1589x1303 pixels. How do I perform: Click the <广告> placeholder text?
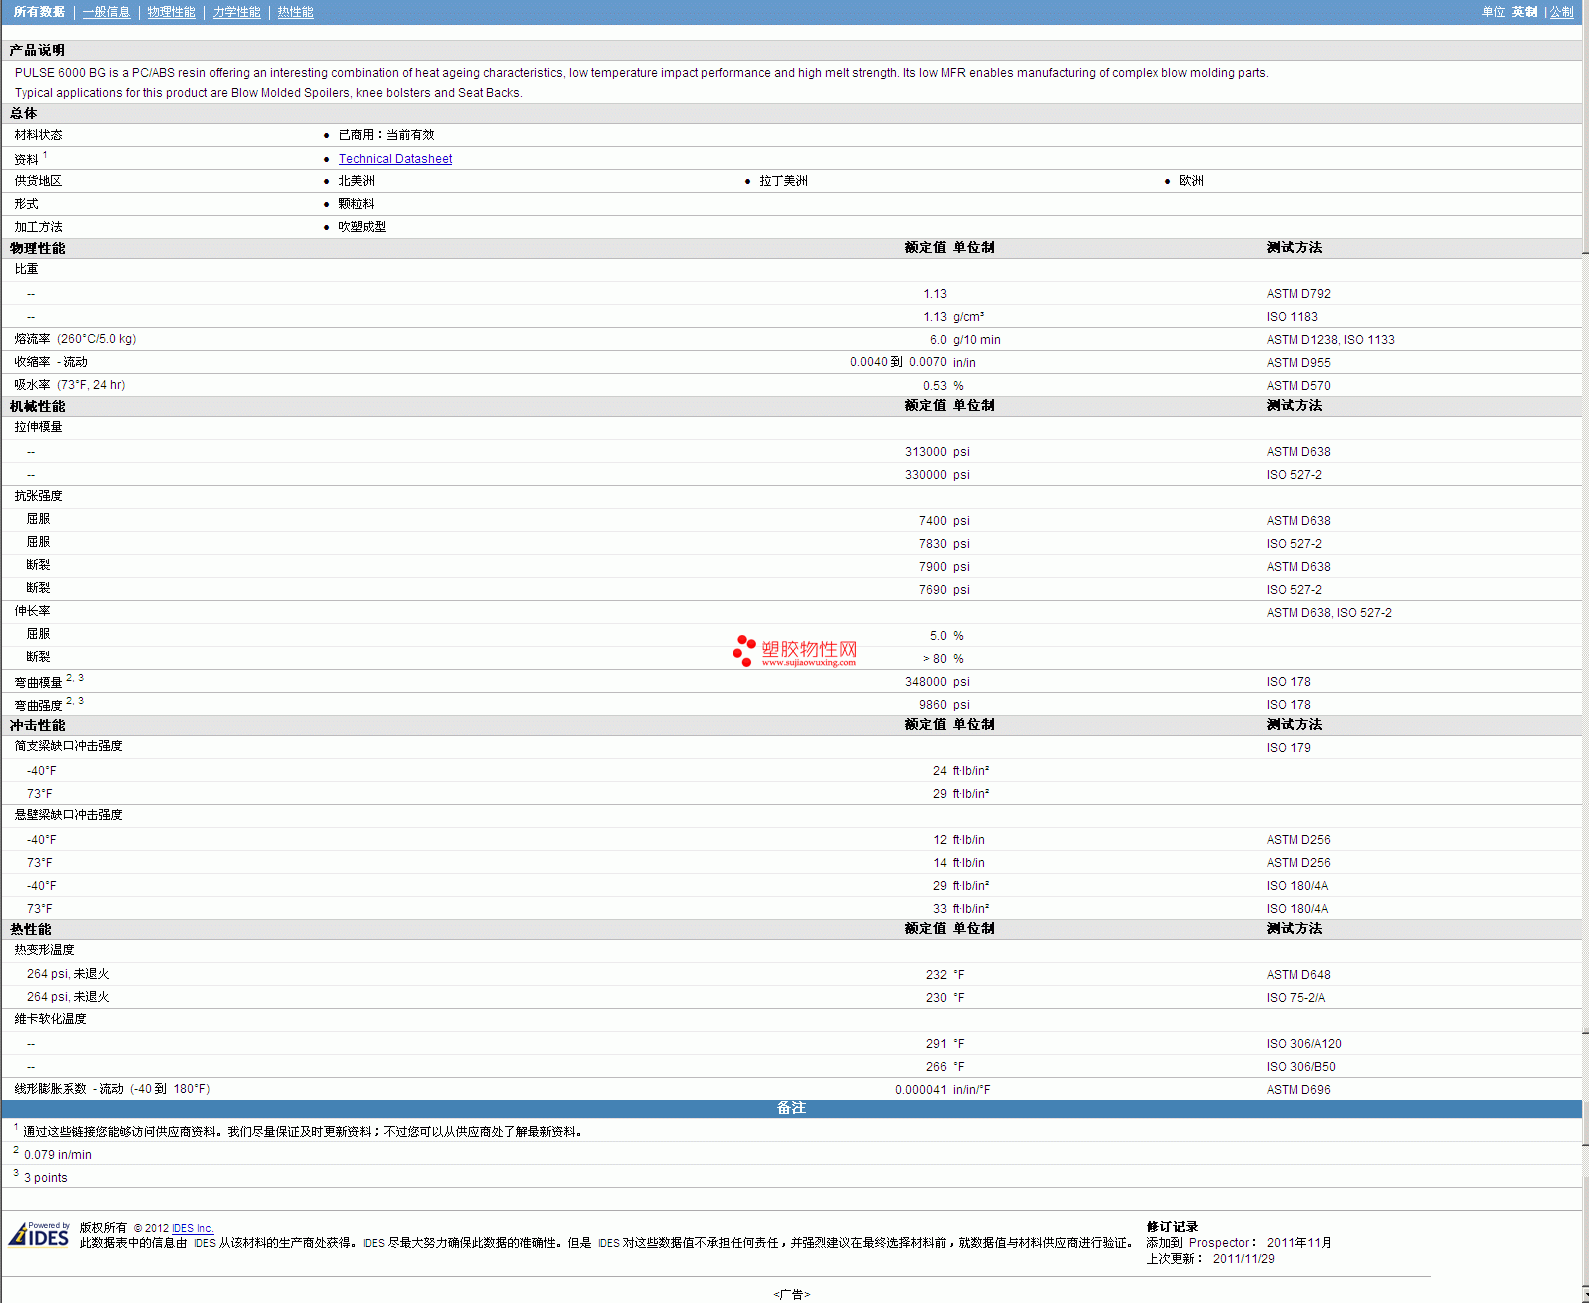[791, 1294]
